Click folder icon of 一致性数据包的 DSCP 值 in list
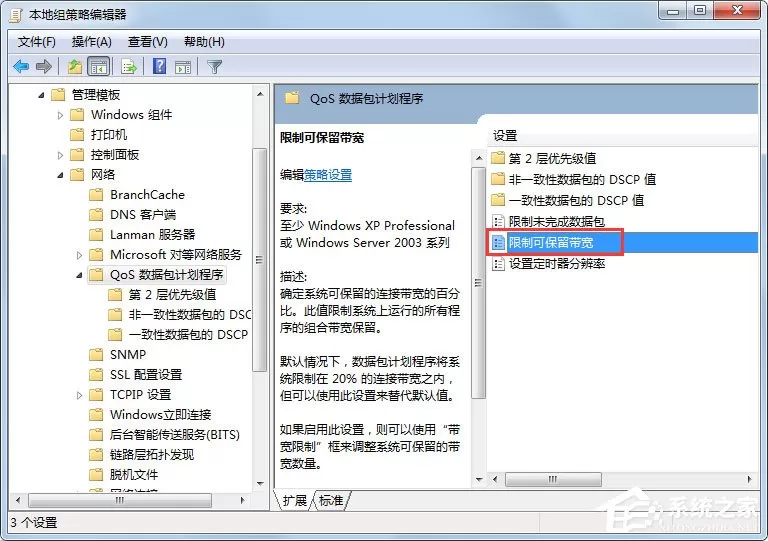768x541 pixels. (498, 200)
